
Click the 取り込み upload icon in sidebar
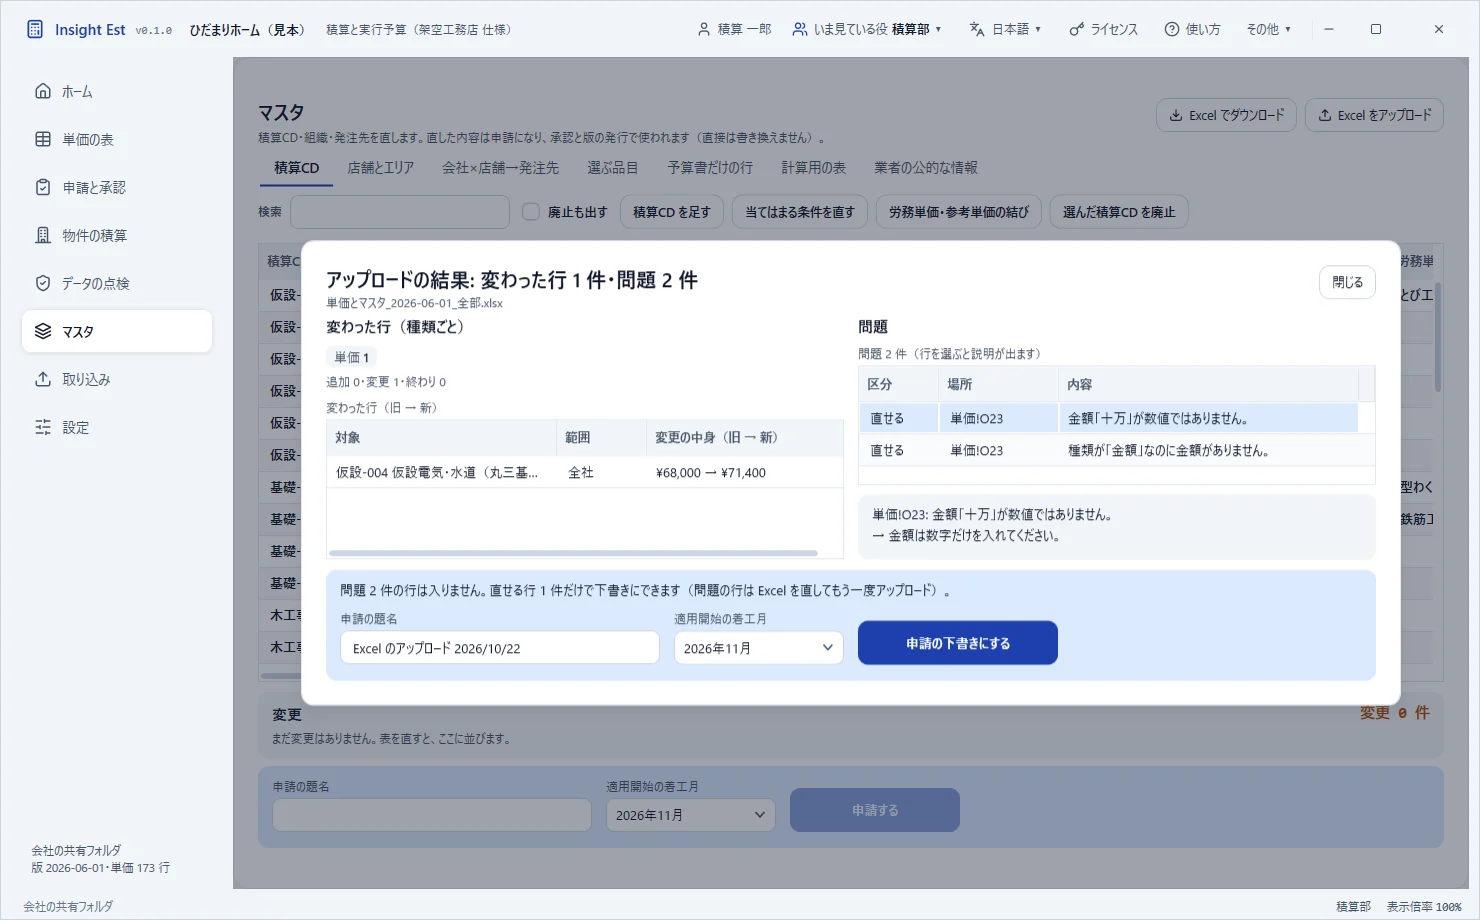point(43,379)
